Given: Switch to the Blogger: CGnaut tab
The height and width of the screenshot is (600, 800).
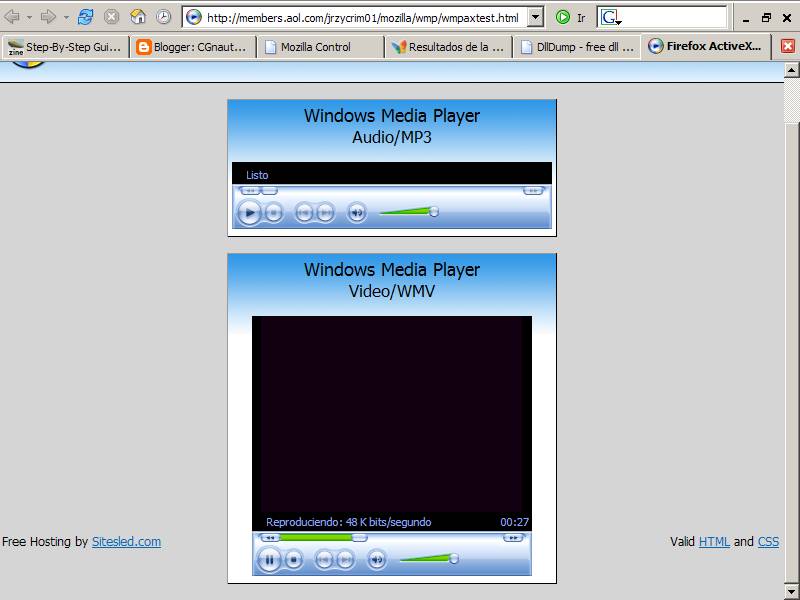Looking at the screenshot, I should [x=191, y=46].
